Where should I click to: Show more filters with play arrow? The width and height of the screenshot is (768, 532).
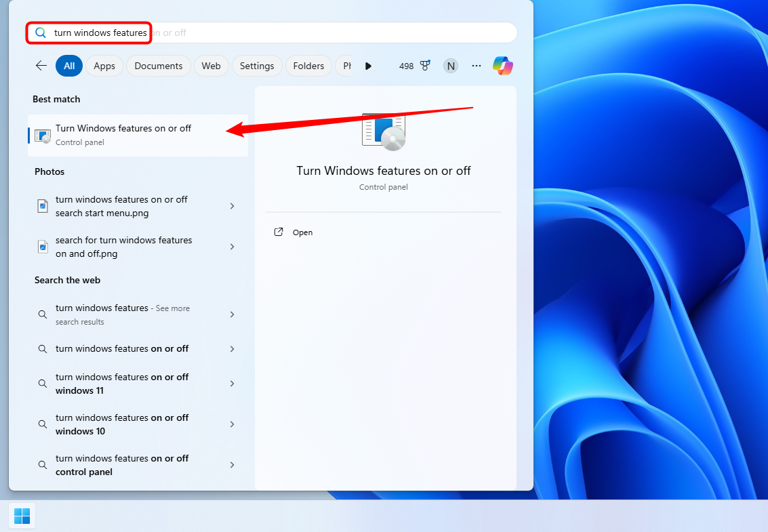point(368,66)
